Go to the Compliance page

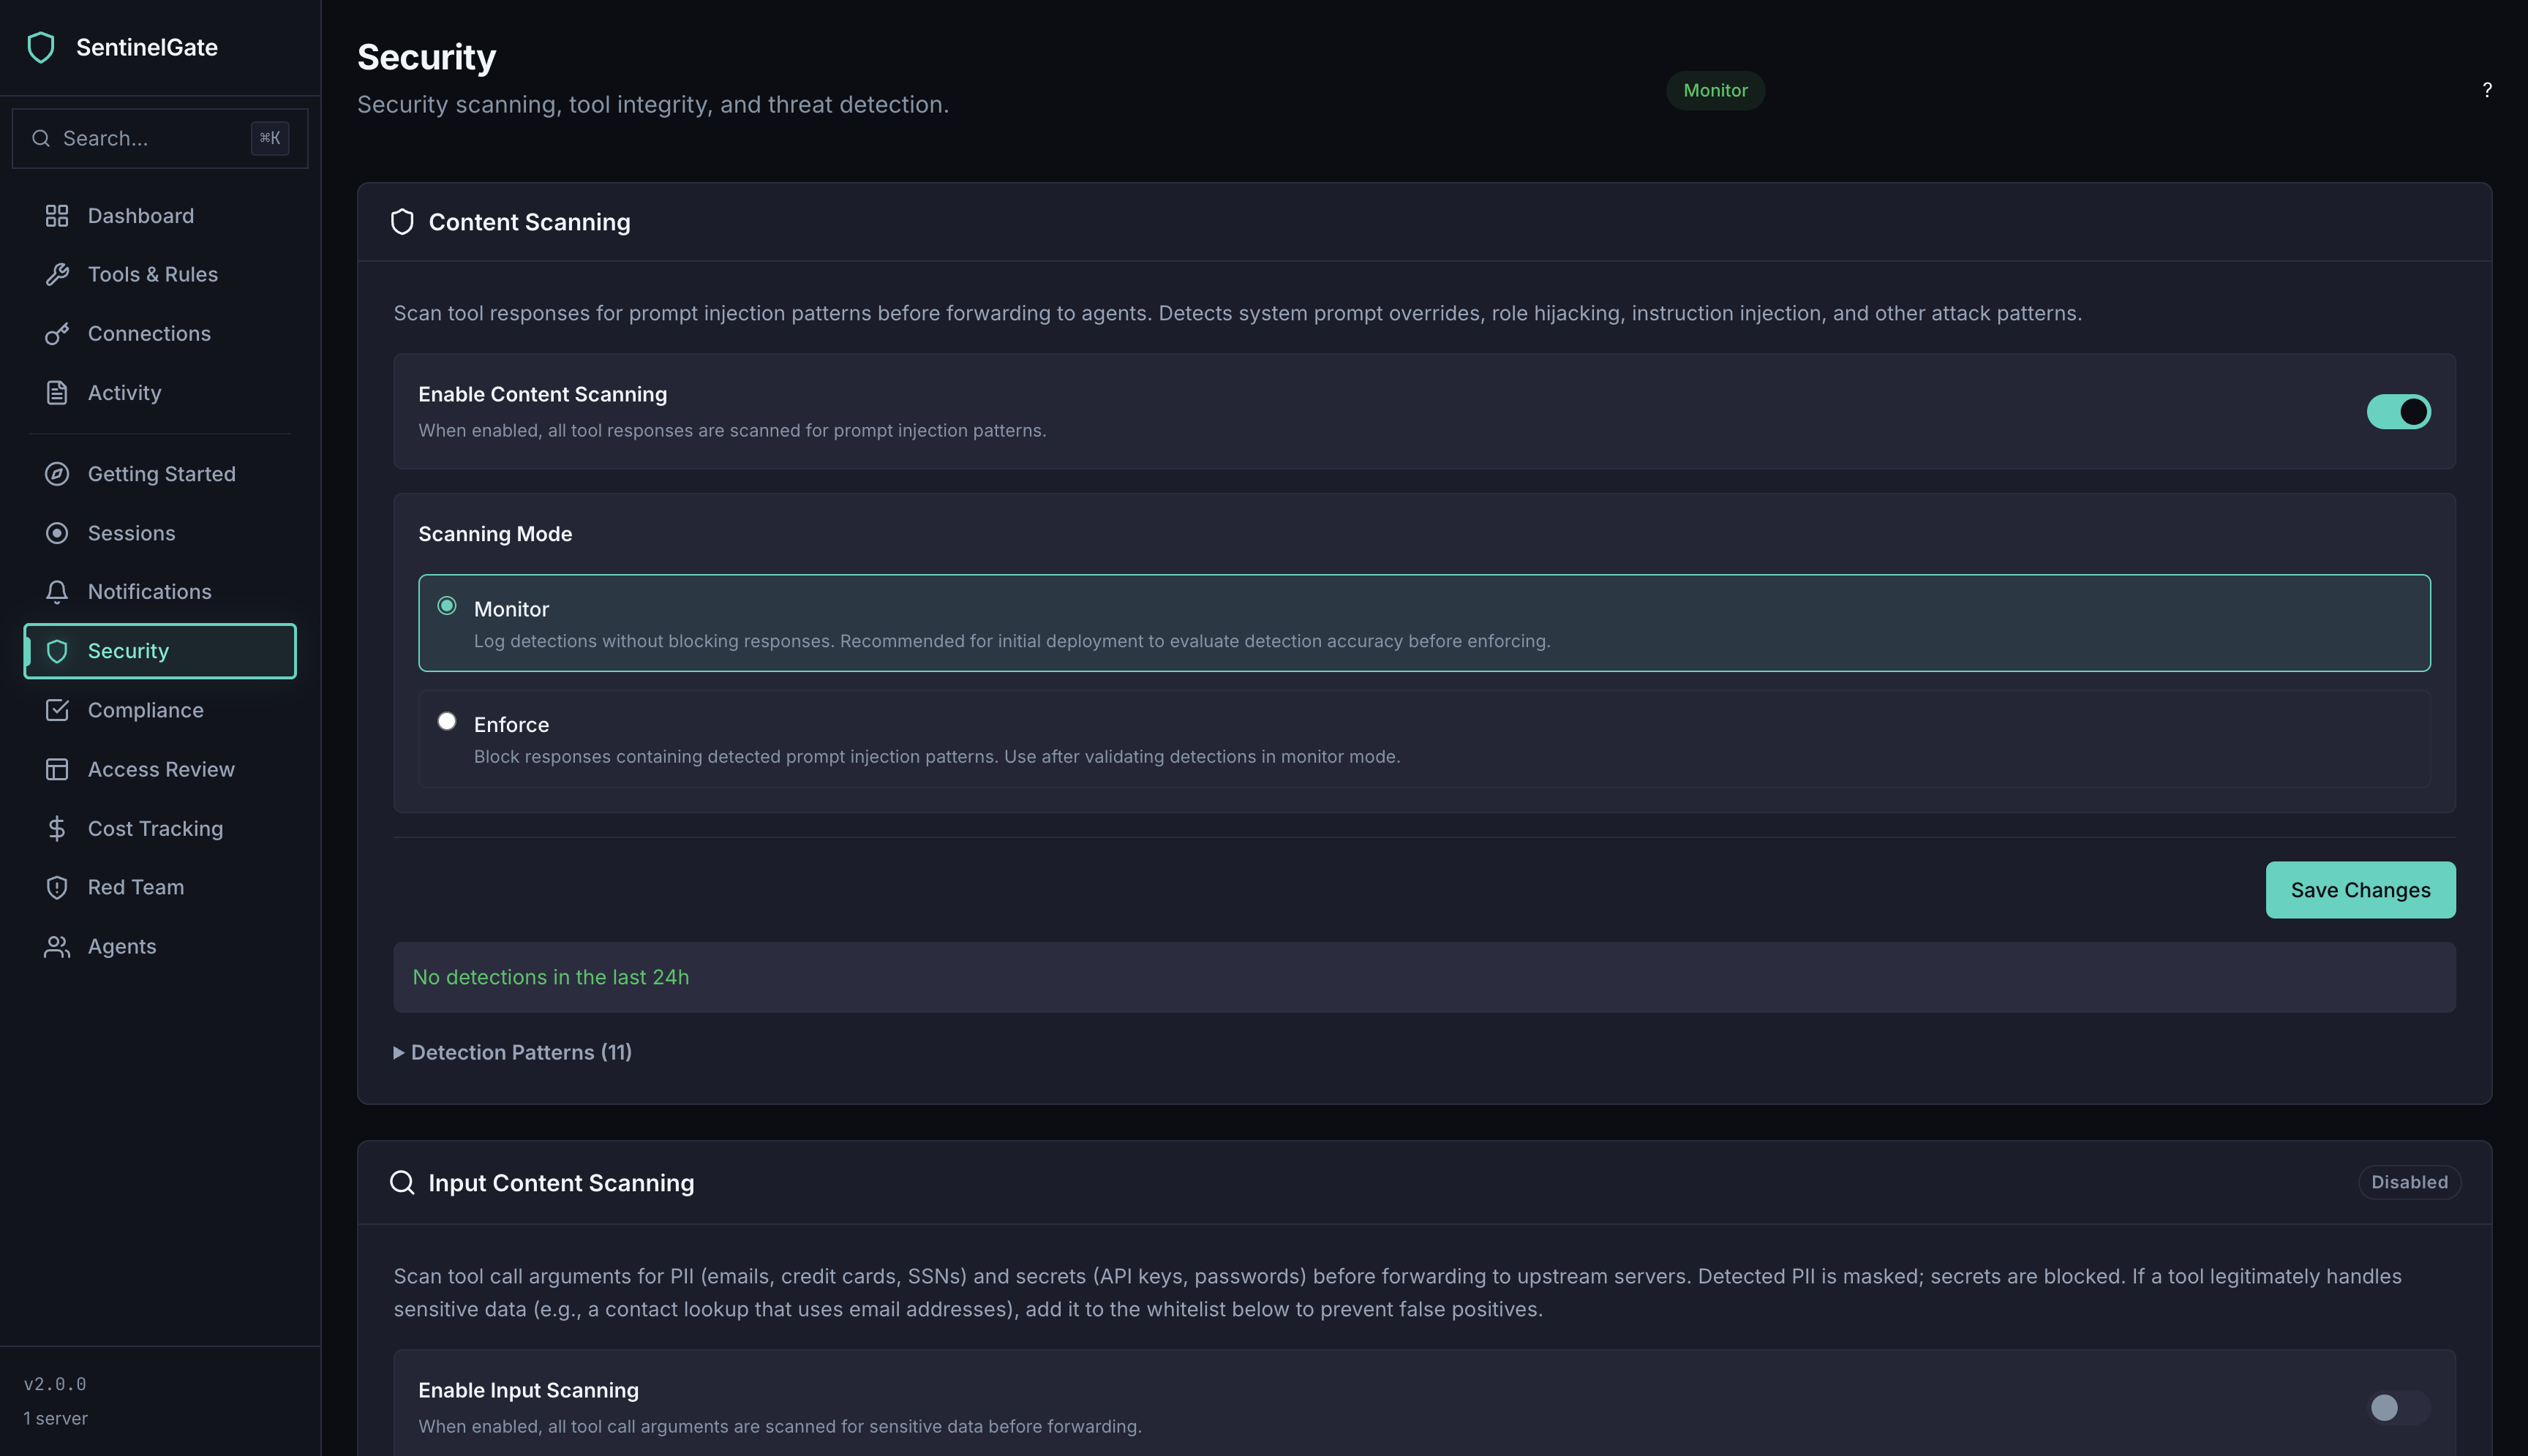point(145,710)
